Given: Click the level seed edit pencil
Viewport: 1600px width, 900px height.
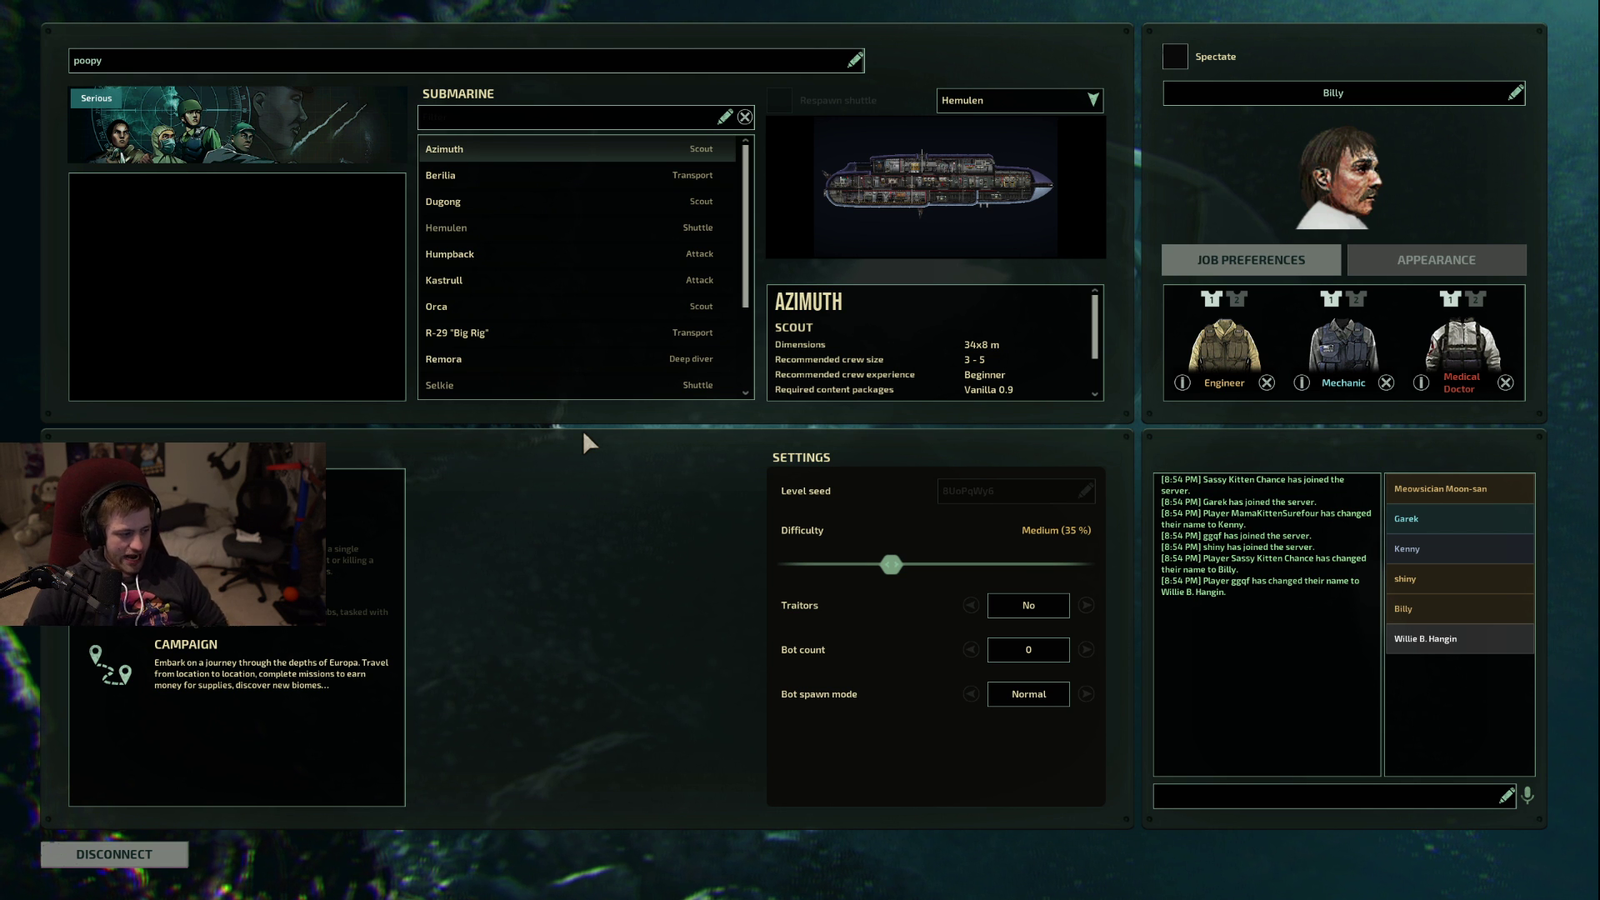Looking at the screenshot, I should click(x=1085, y=491).
